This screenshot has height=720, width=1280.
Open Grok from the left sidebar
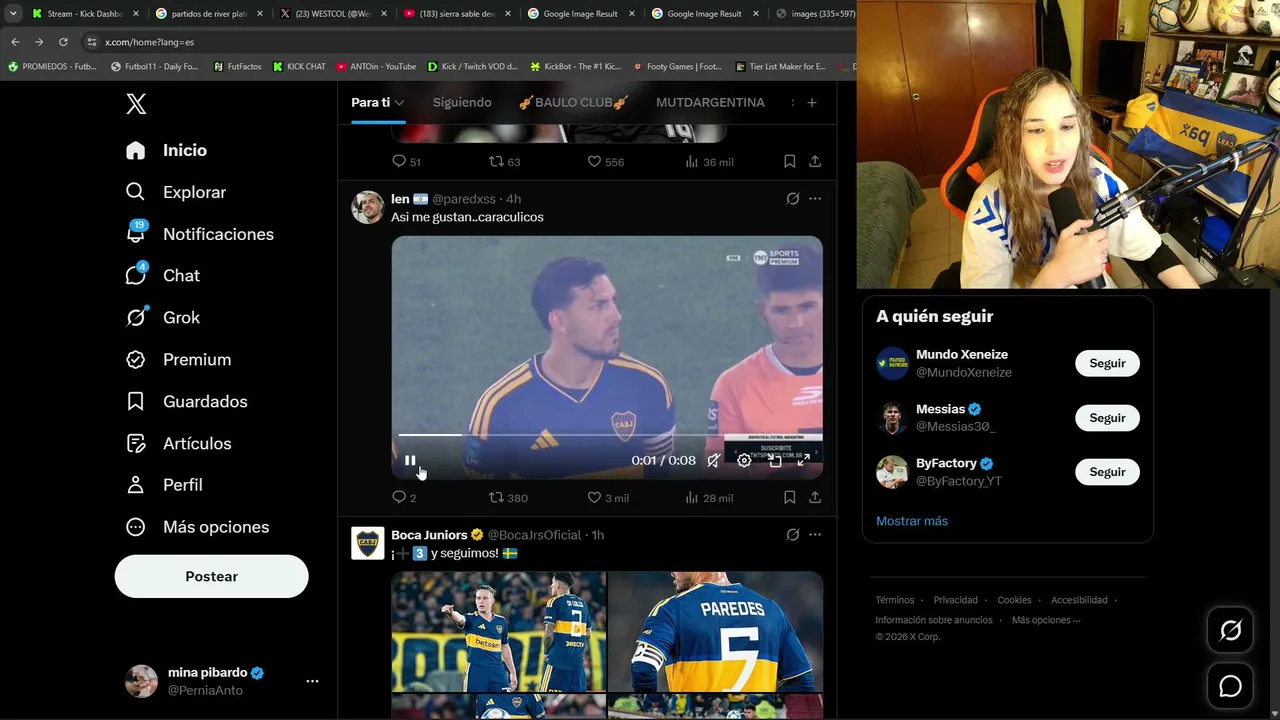click(162, 317)
